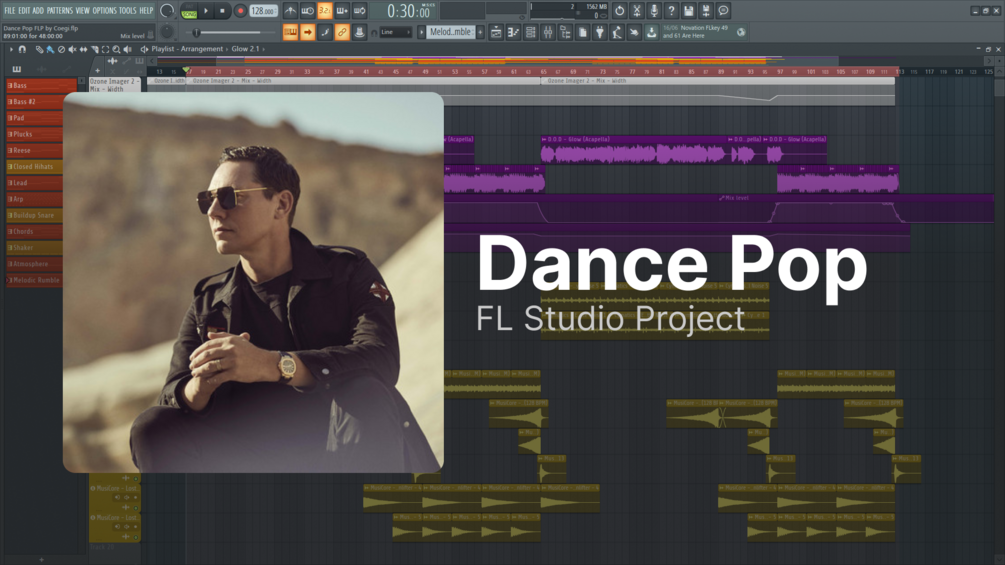The height and width of the screenshot is (565, 1005).
Task: Toggle the playlist snap magnet icon
Action: (22, 49)
